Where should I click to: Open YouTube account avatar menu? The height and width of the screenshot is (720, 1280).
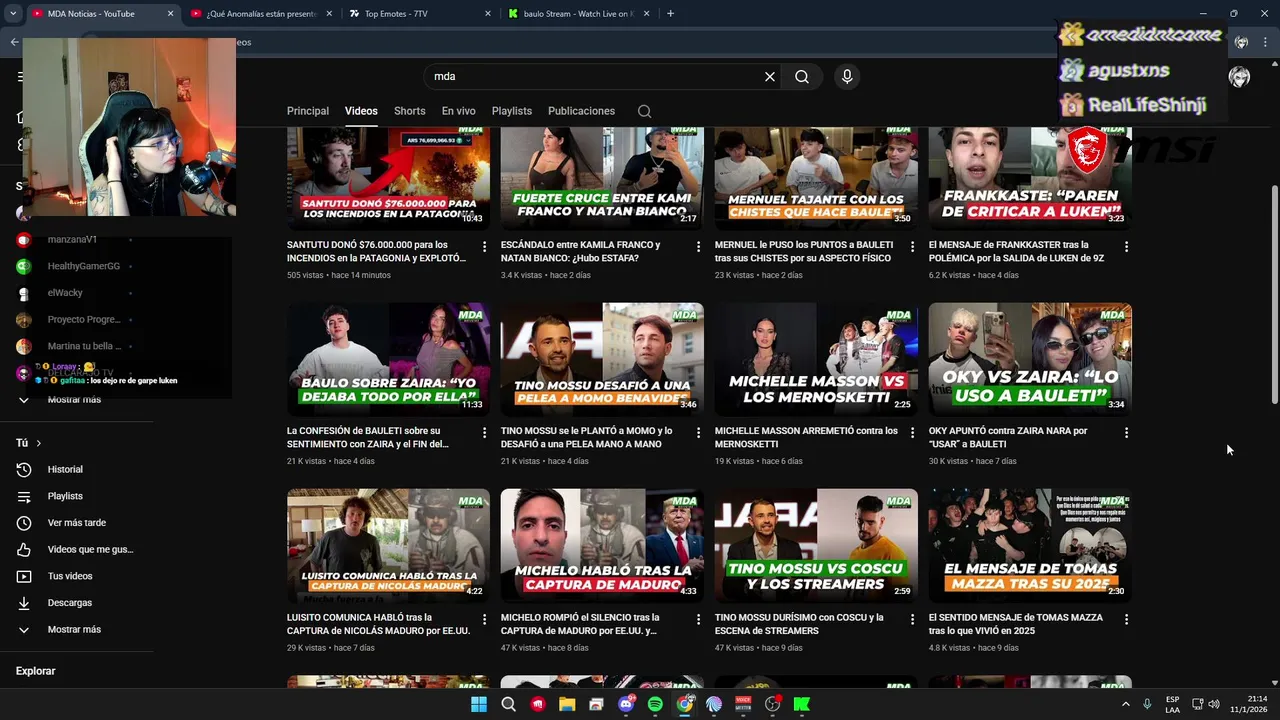[1239, 77]
